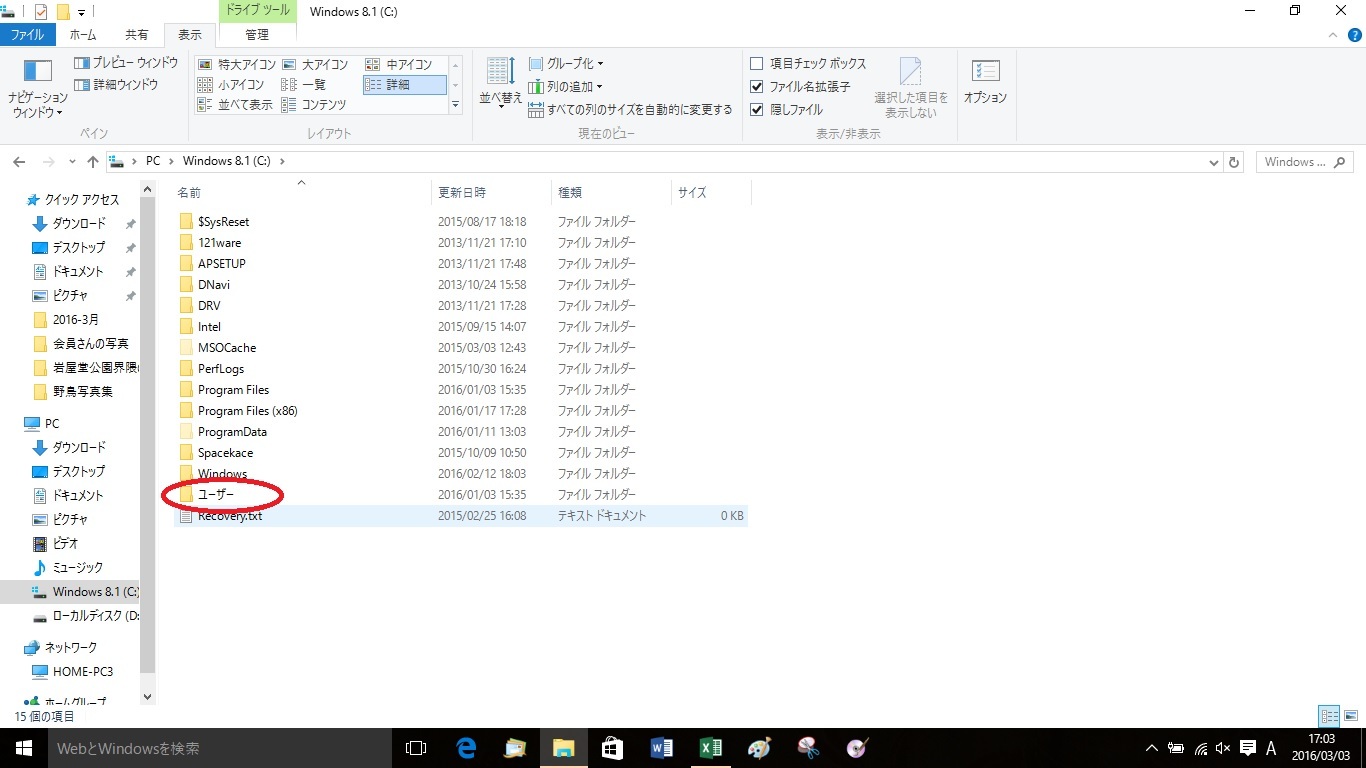The width and height of the screenshot is (1366, 768).
Task: Open the quick access toolbar customize dropdown
Action: pos(82,12)
